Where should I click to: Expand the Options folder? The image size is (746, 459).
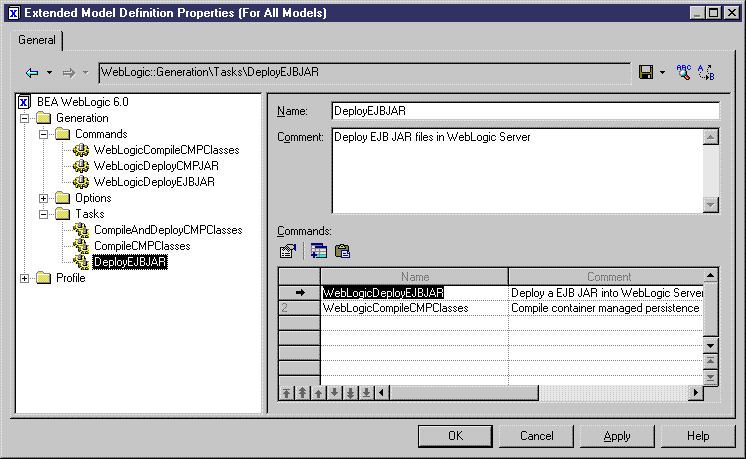pyautogui.click(x=43, y=198)
